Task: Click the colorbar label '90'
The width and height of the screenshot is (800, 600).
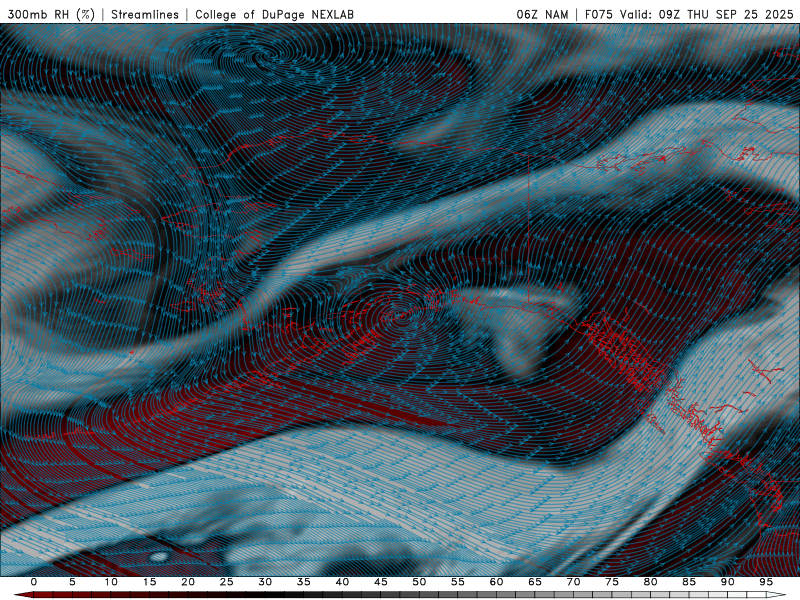Action: (x=728, y=582)
